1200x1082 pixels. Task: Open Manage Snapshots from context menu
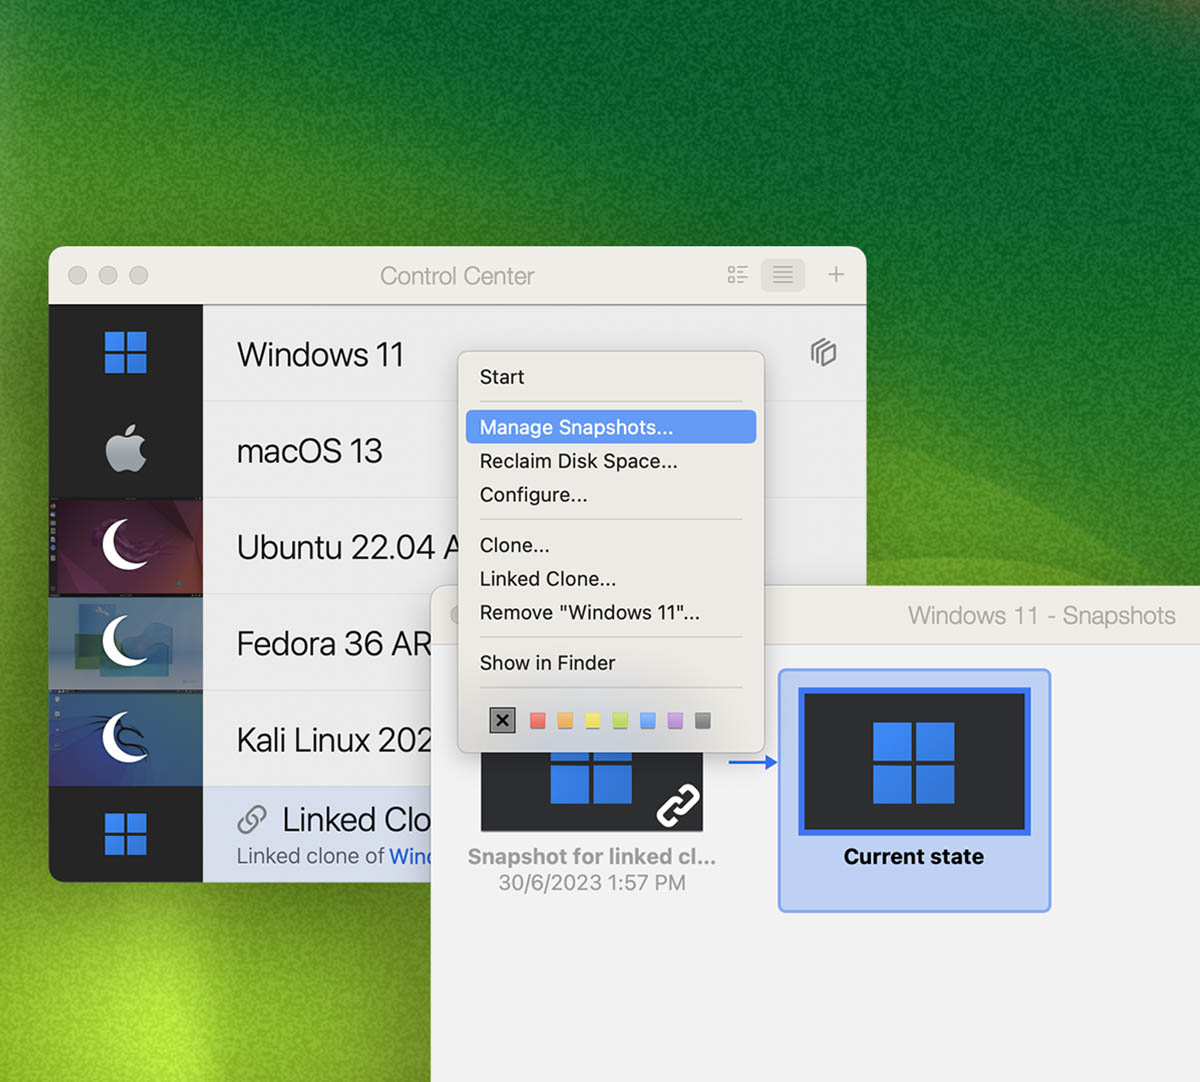tap(576, 427)
